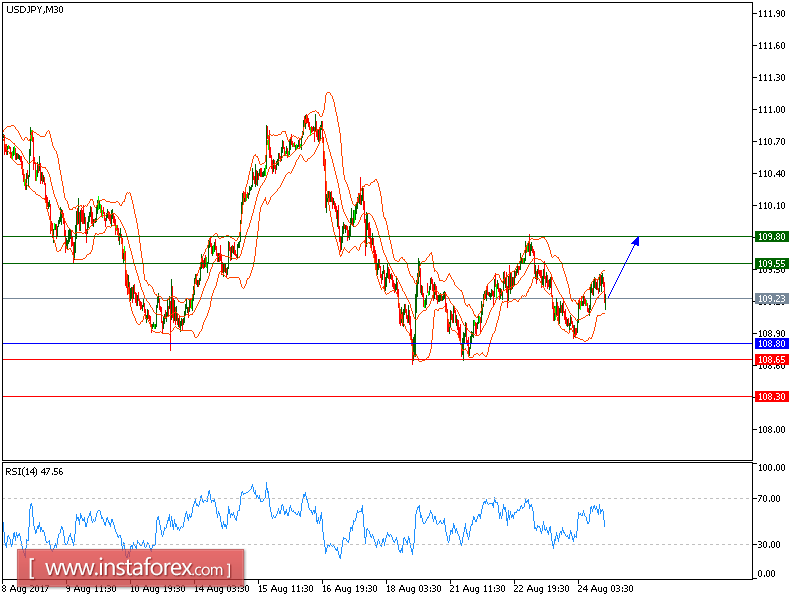Select the red 108.65 price tag
Screen dimensions: 800x600
pos(770,357)
